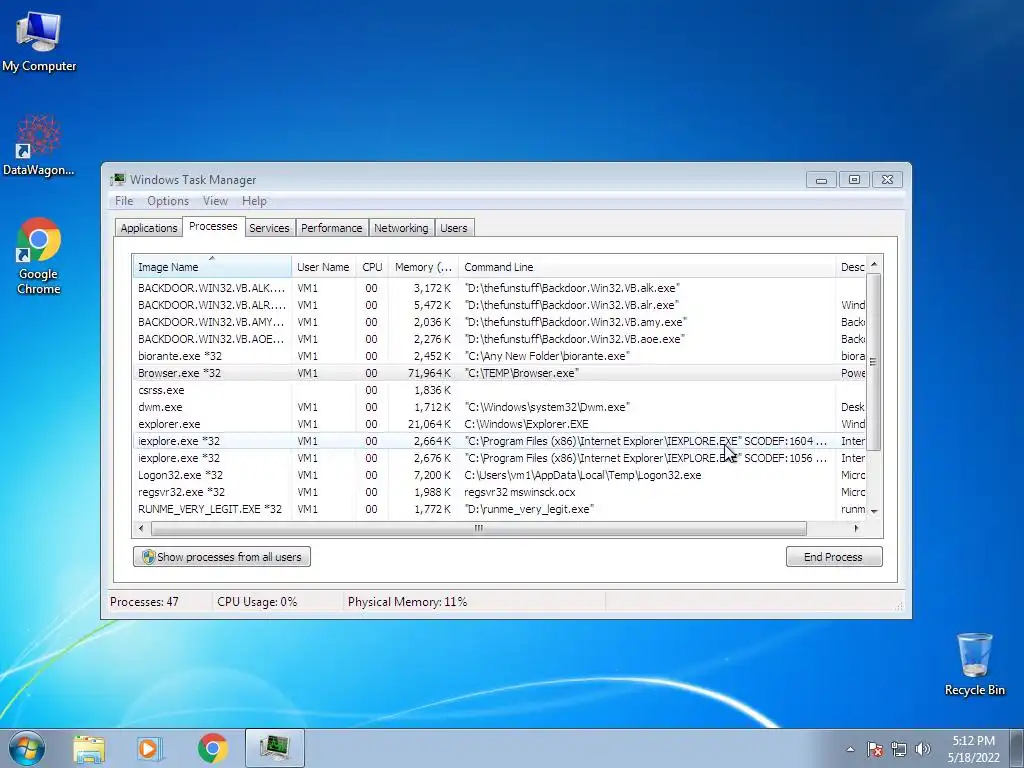The height and width of the screenshot is (768, 1024).
Task: Select BACKDOOR.WIN32.VB.AMY process row
Action: pos(499,321)
